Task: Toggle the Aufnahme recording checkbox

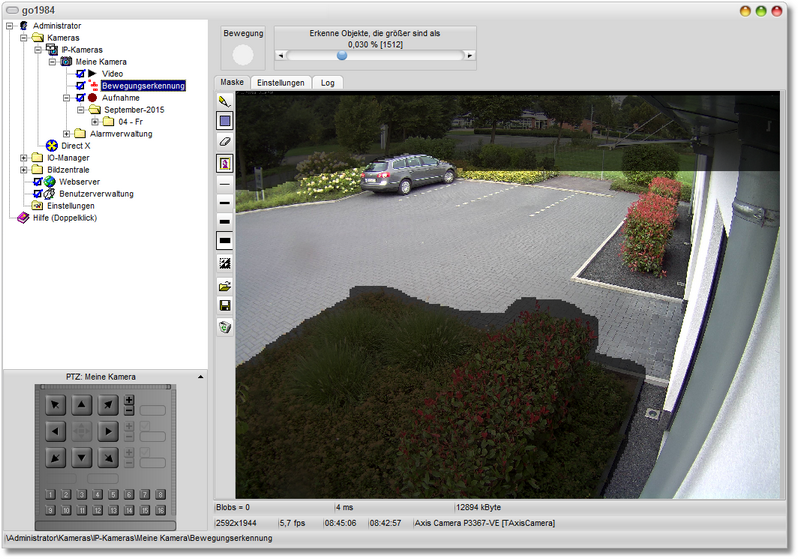Action: click(x=81, y=98)
